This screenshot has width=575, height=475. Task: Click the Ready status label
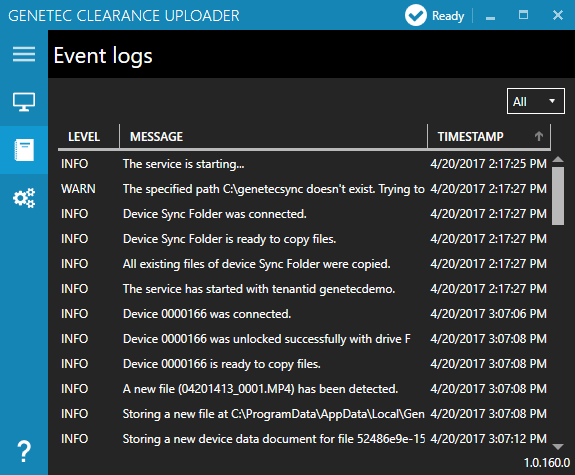coord(448,16)
